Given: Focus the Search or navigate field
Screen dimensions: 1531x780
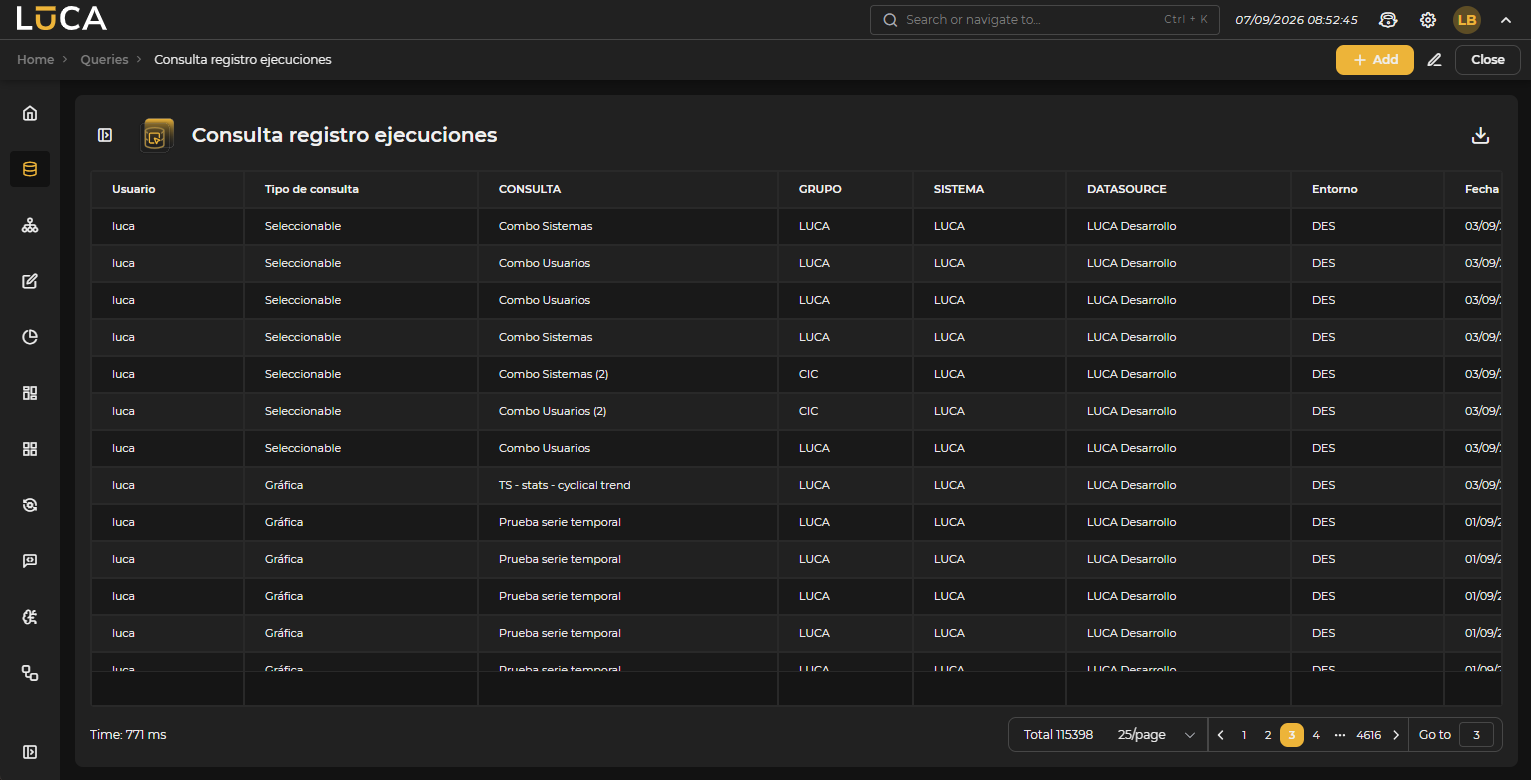Looking at the screenshot, I should pos(1045,20).
